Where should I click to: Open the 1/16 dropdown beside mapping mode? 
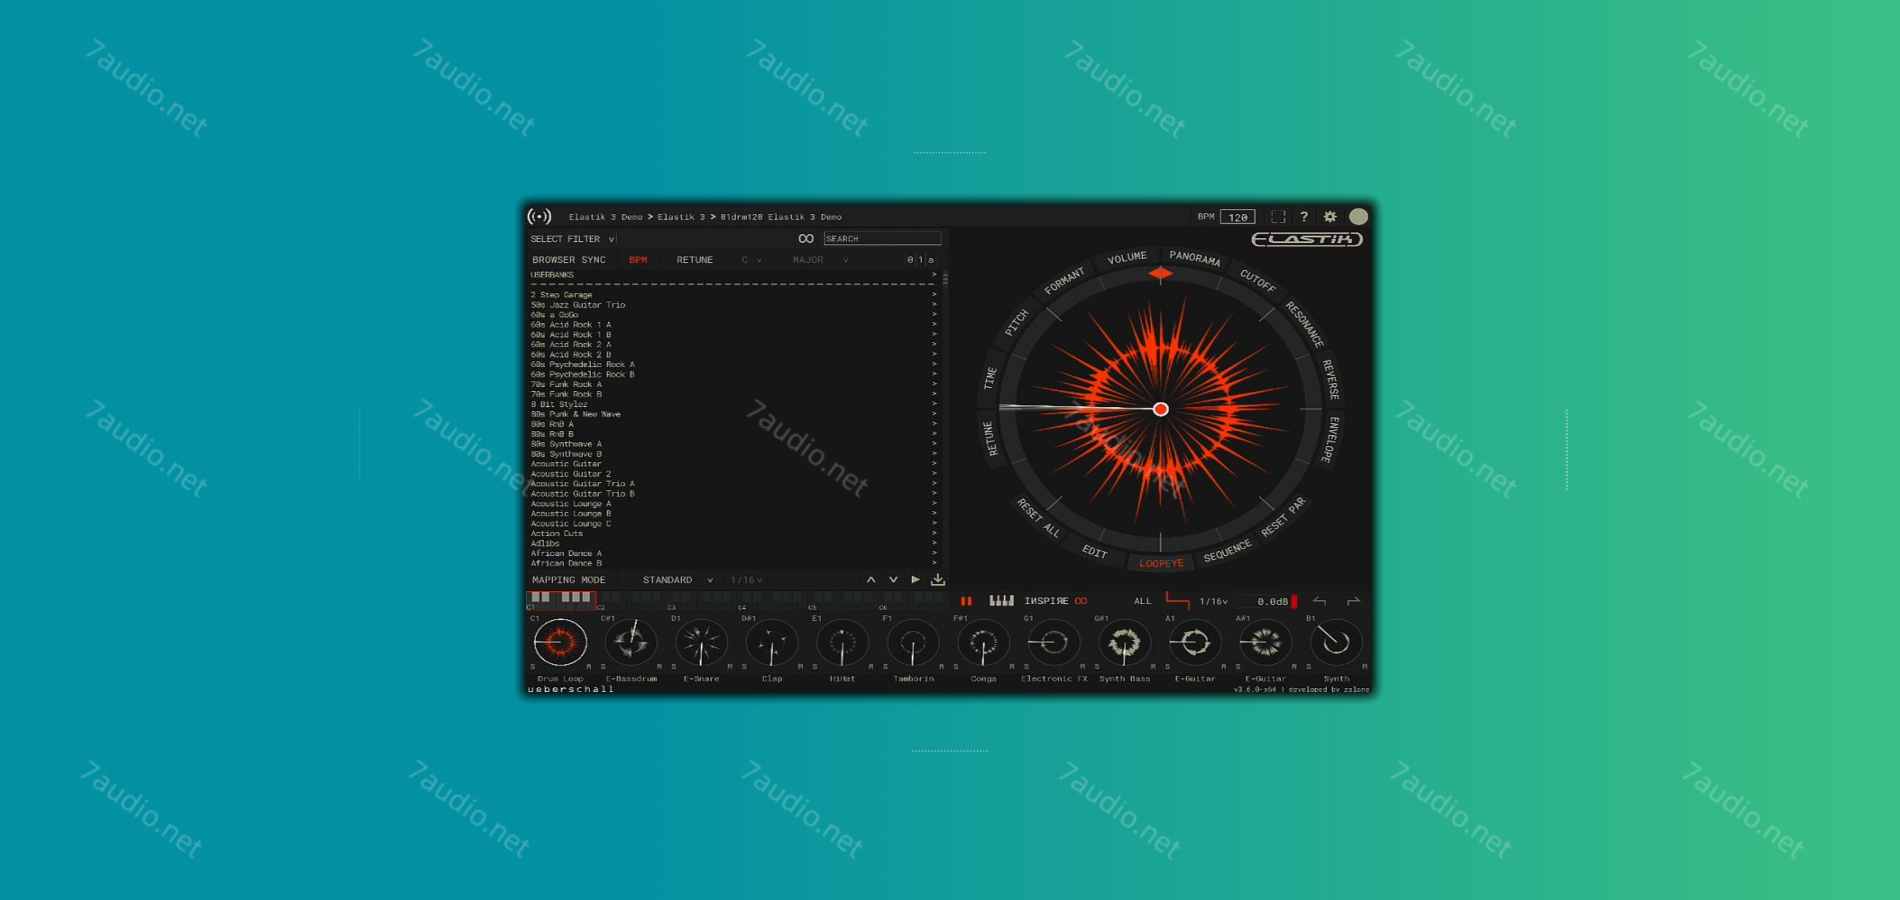[x=746, y=580]
